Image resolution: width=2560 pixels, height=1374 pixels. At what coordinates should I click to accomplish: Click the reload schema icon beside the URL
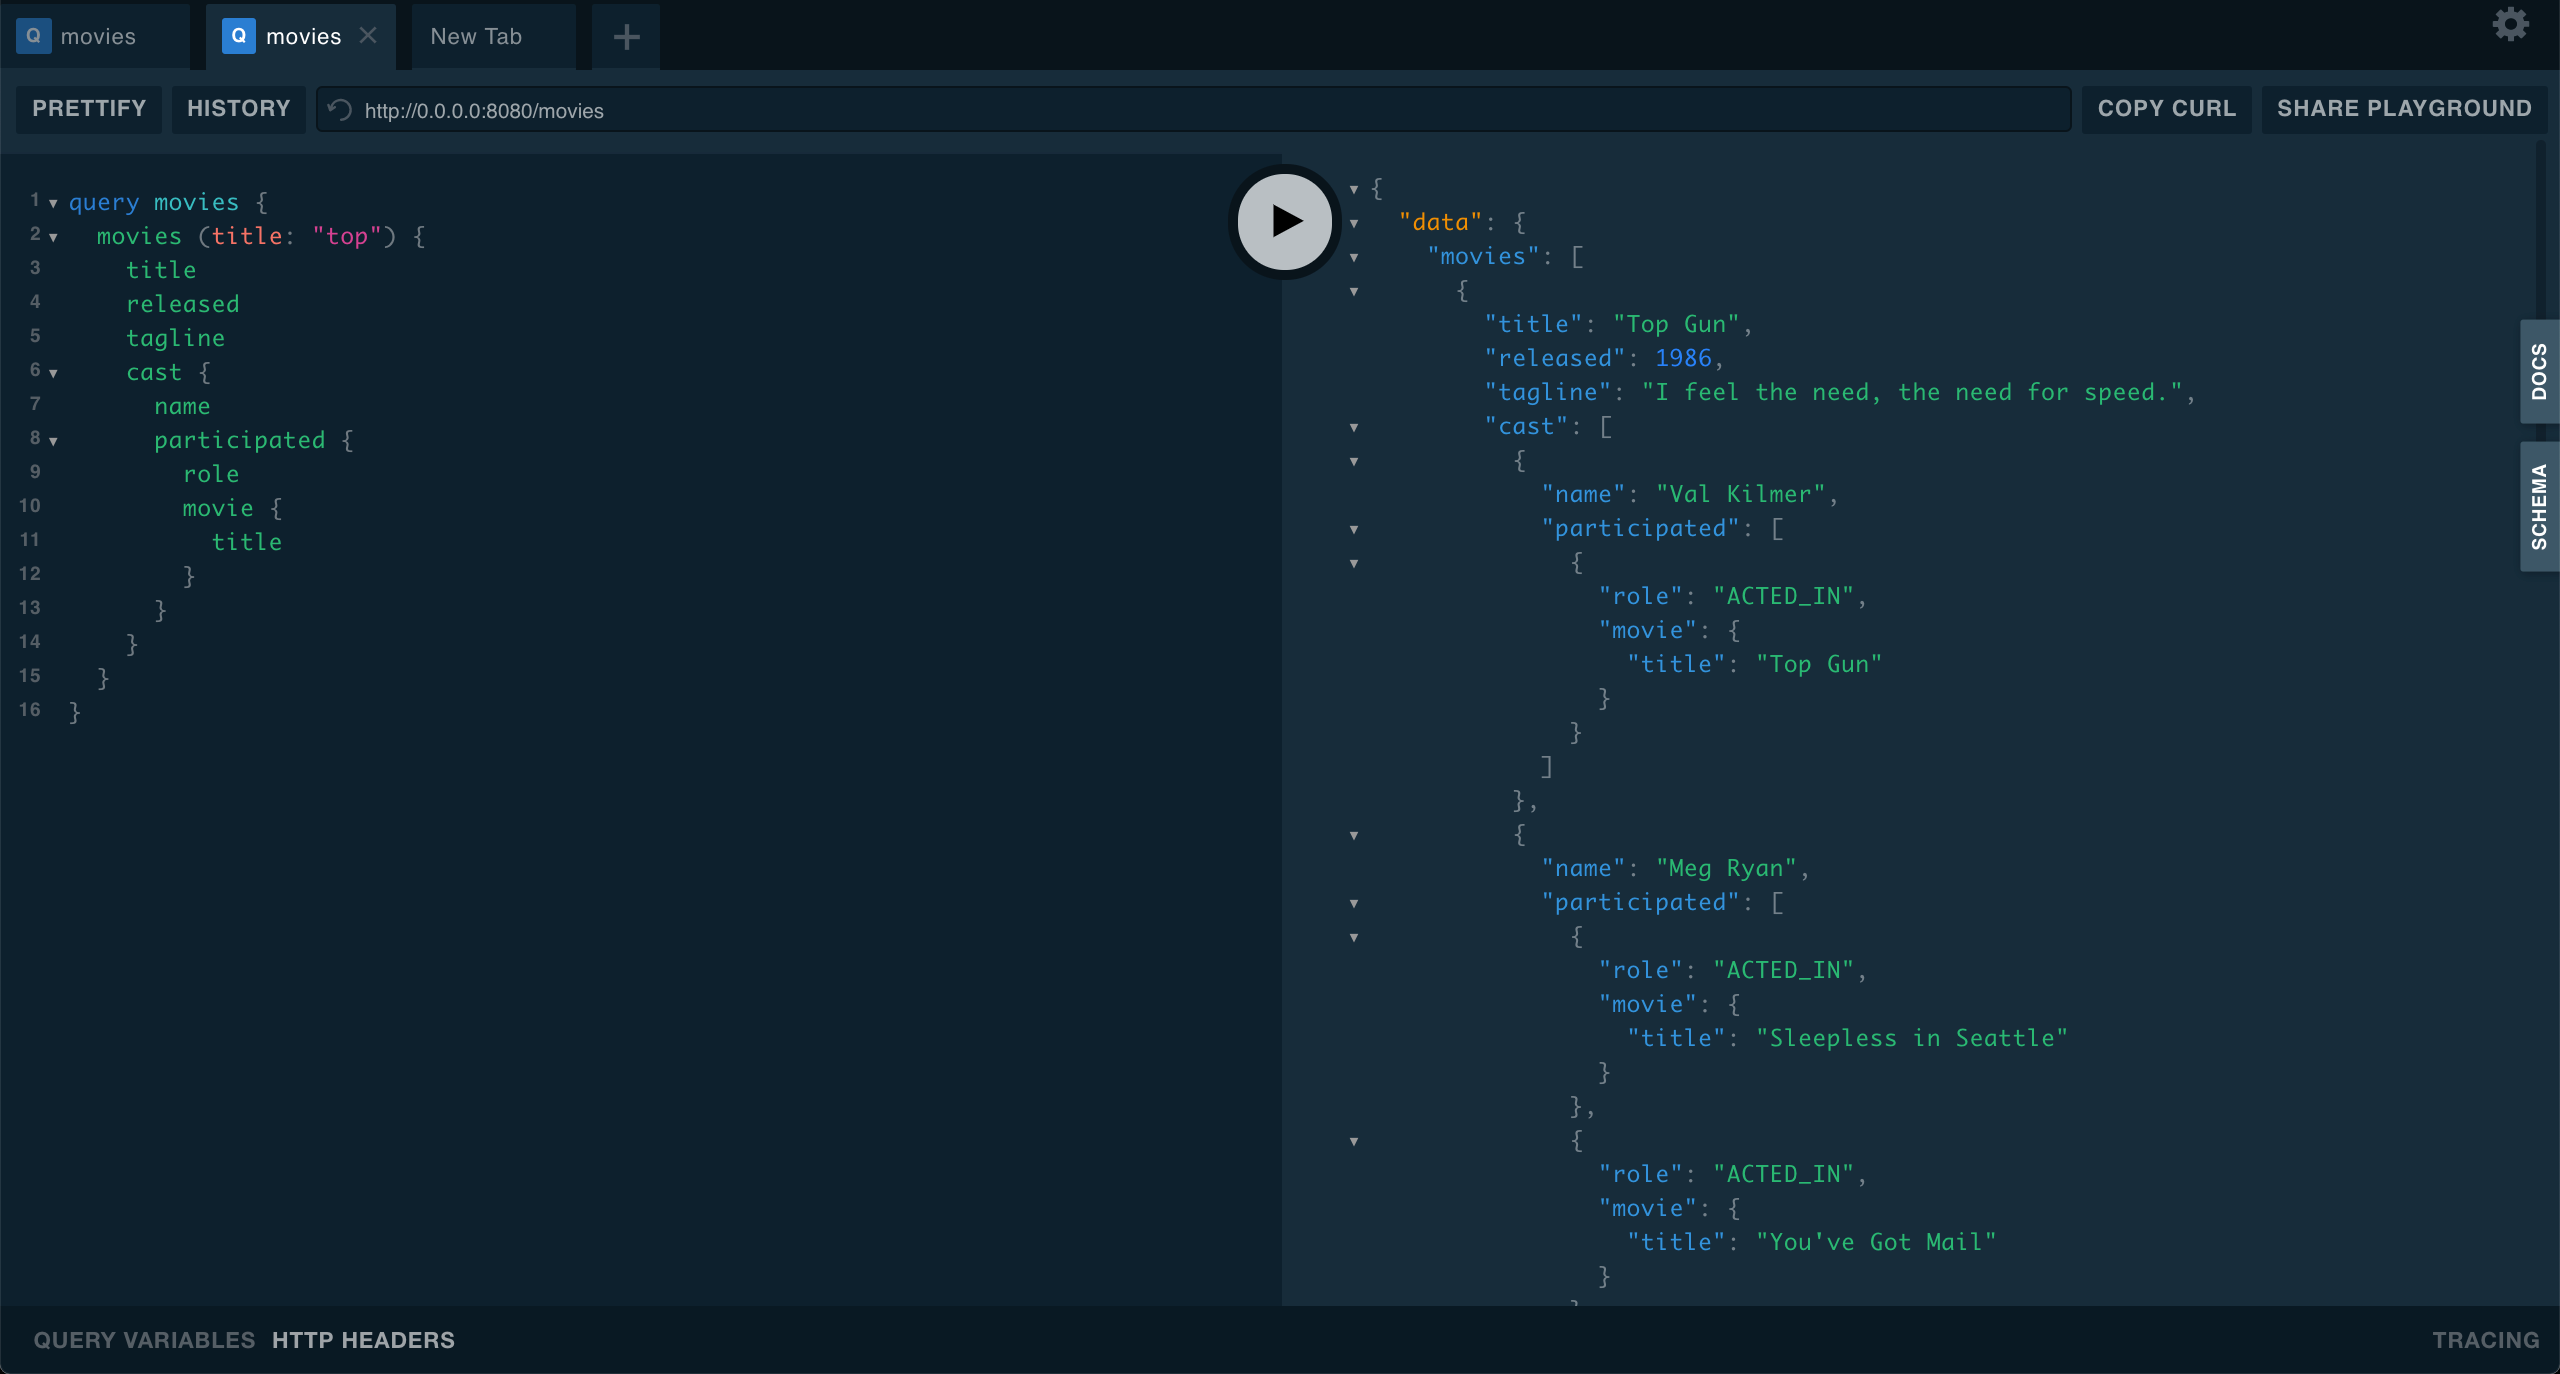point(340,110)
